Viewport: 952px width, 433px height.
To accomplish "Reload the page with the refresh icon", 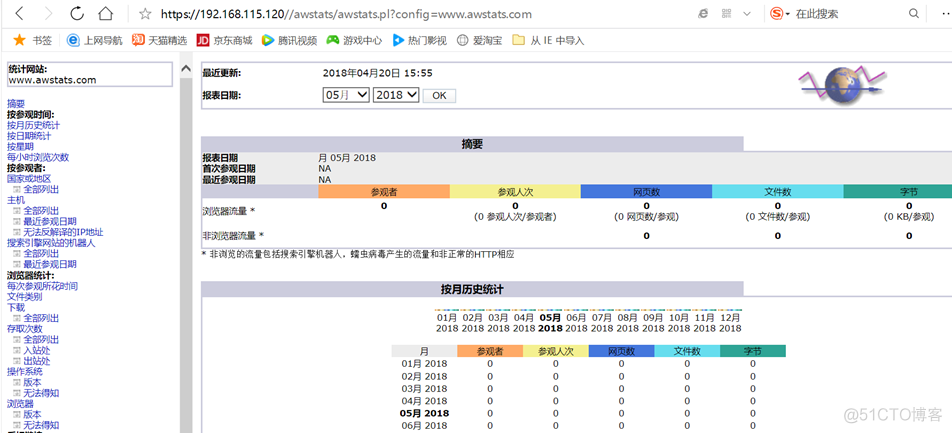I will tap(77, 13).
